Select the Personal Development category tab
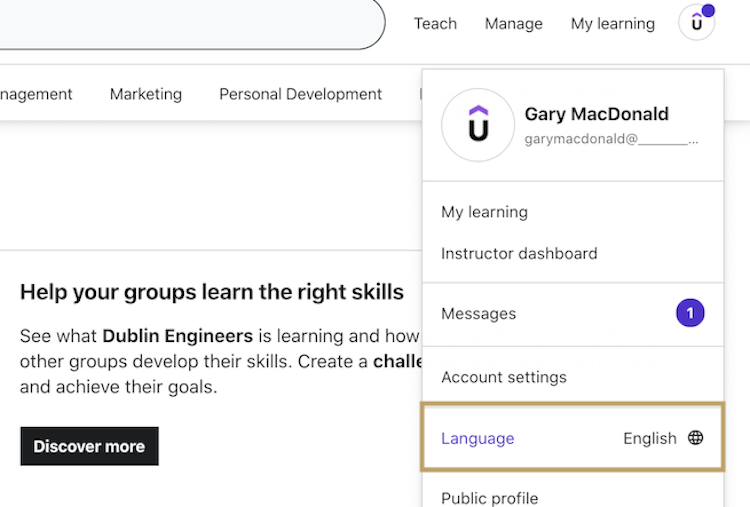Viewport: 750px width, 507px height. point(300,94)
